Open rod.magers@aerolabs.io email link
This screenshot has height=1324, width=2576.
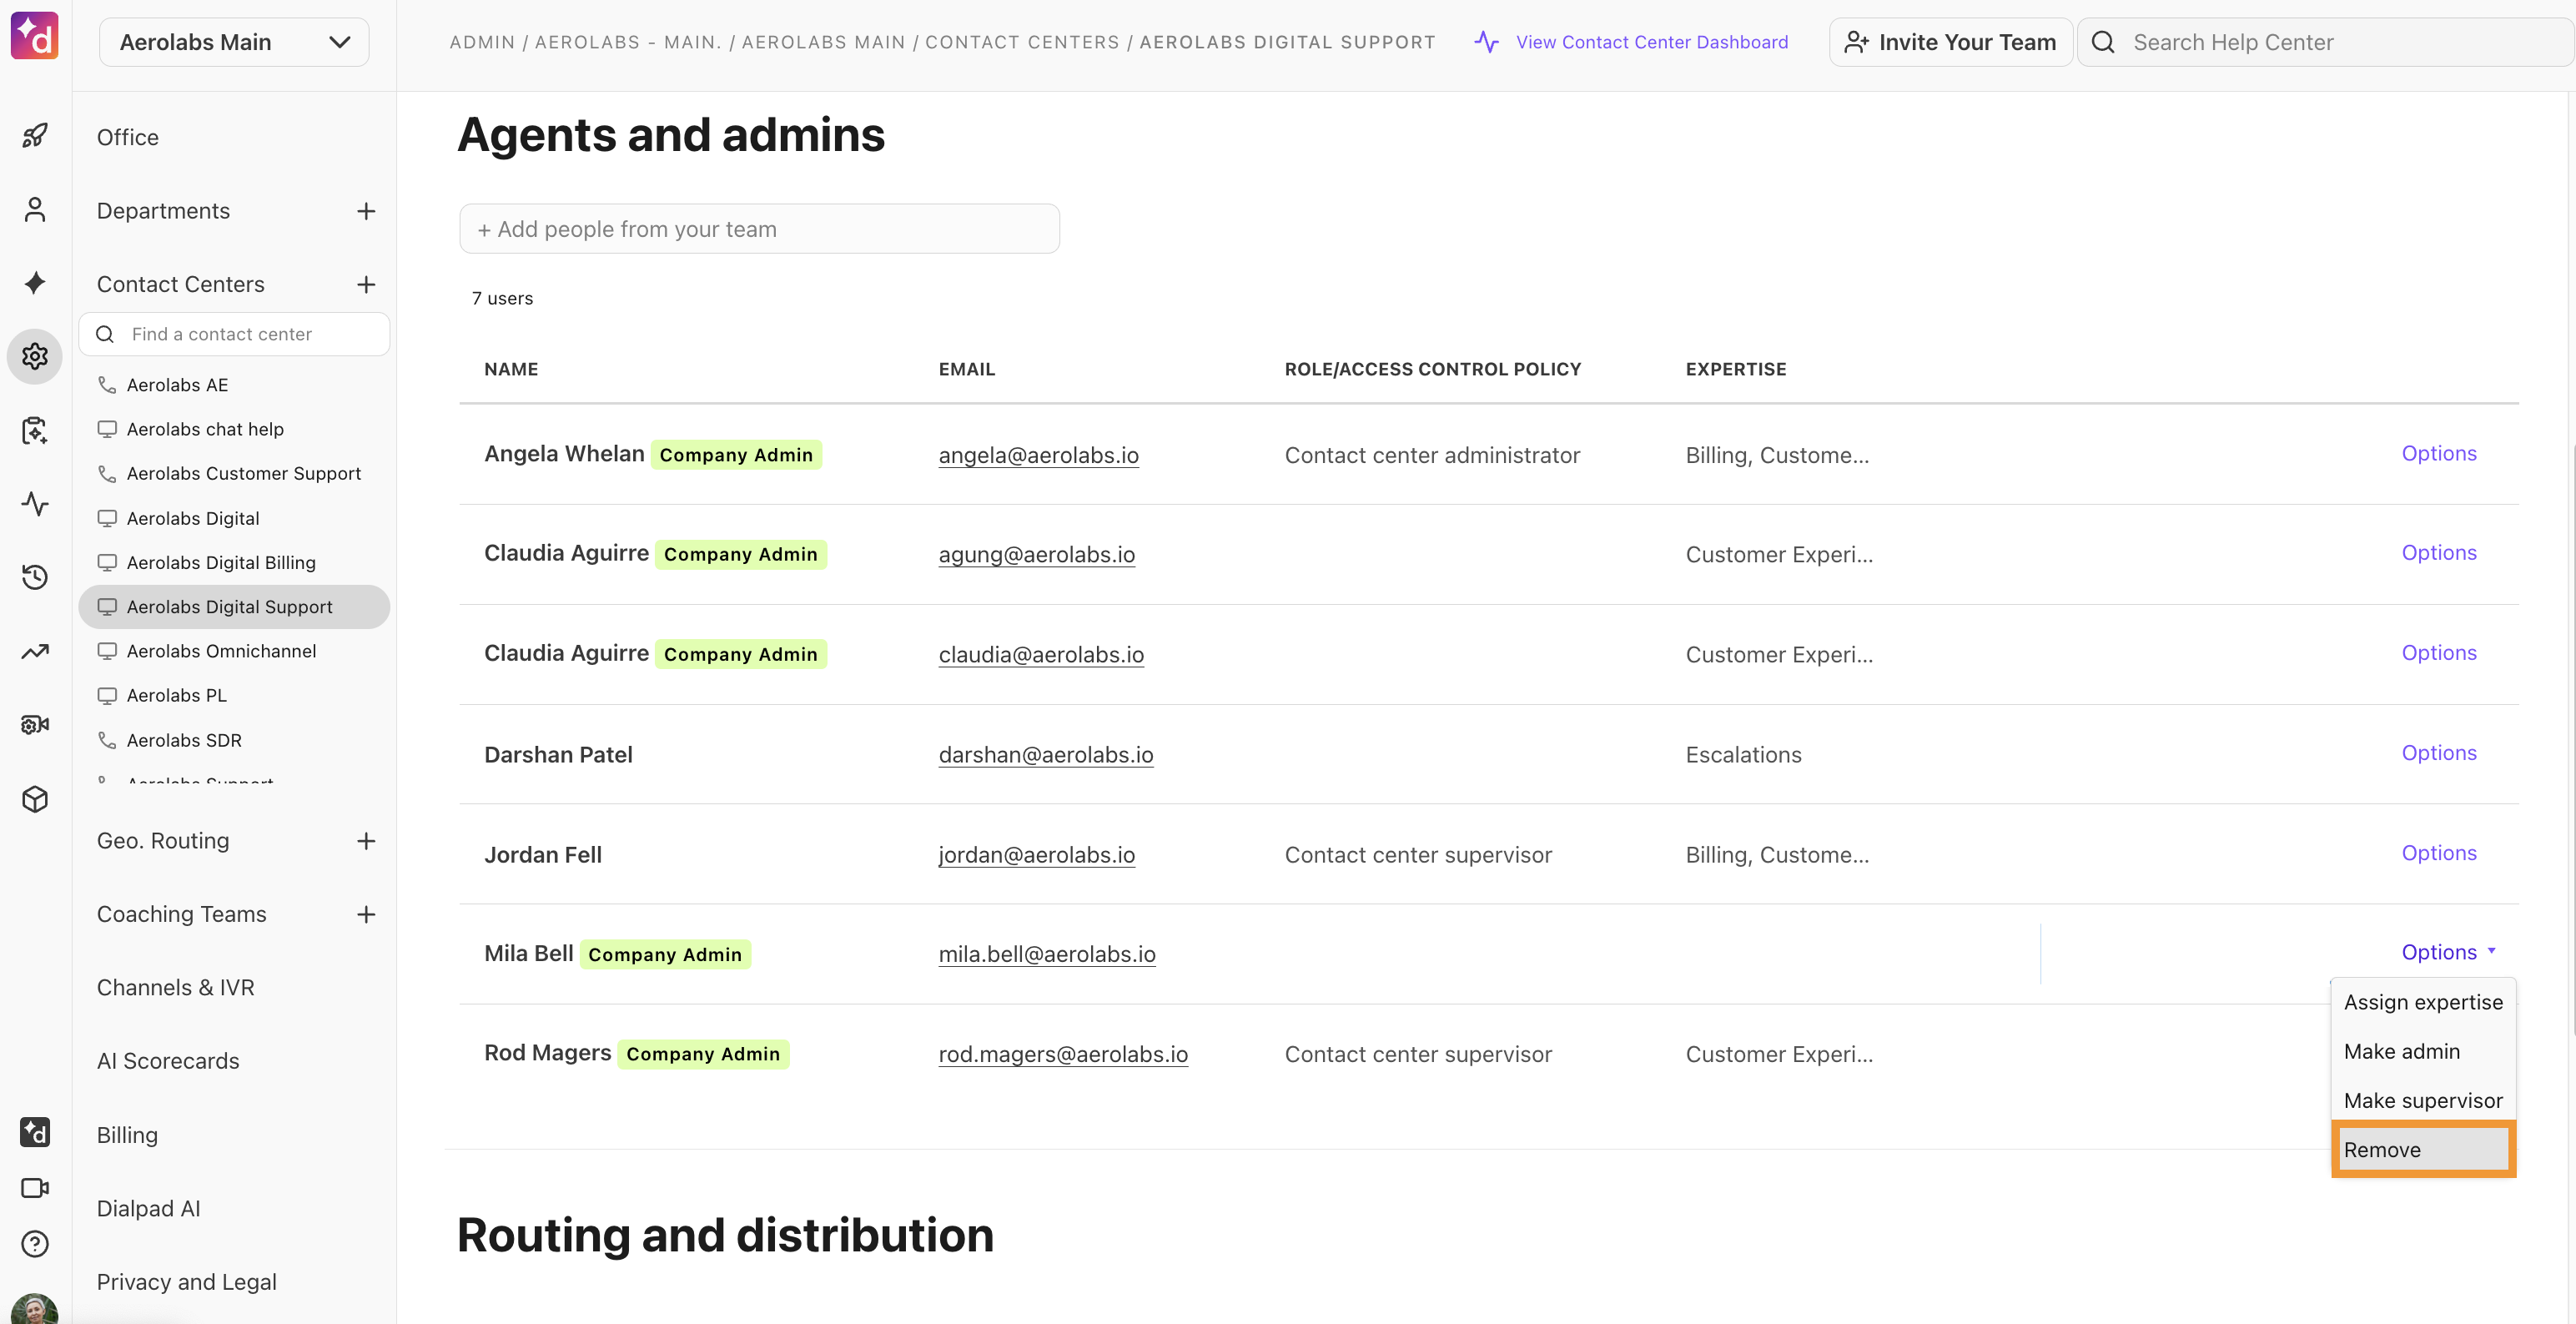(x=1063, y=1054)
